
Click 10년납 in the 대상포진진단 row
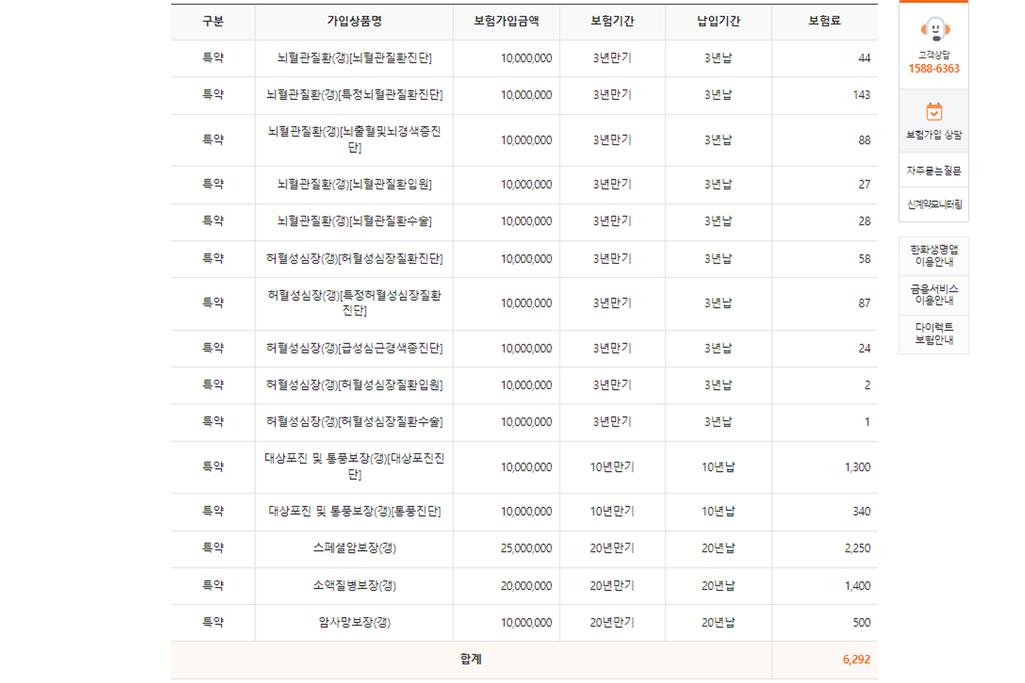pyautogui.click(x=718, y=467)
